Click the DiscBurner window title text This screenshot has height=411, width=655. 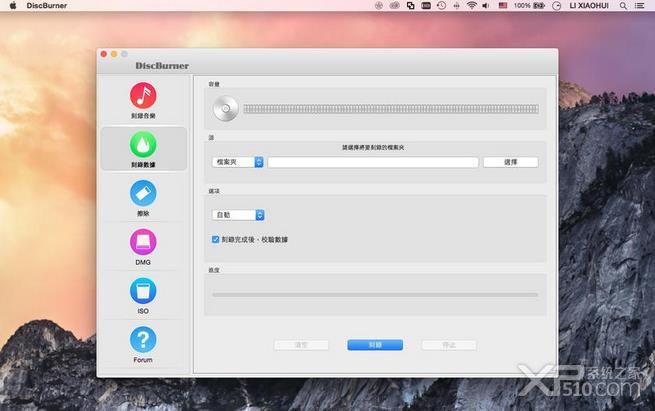[x=162, y=66]
